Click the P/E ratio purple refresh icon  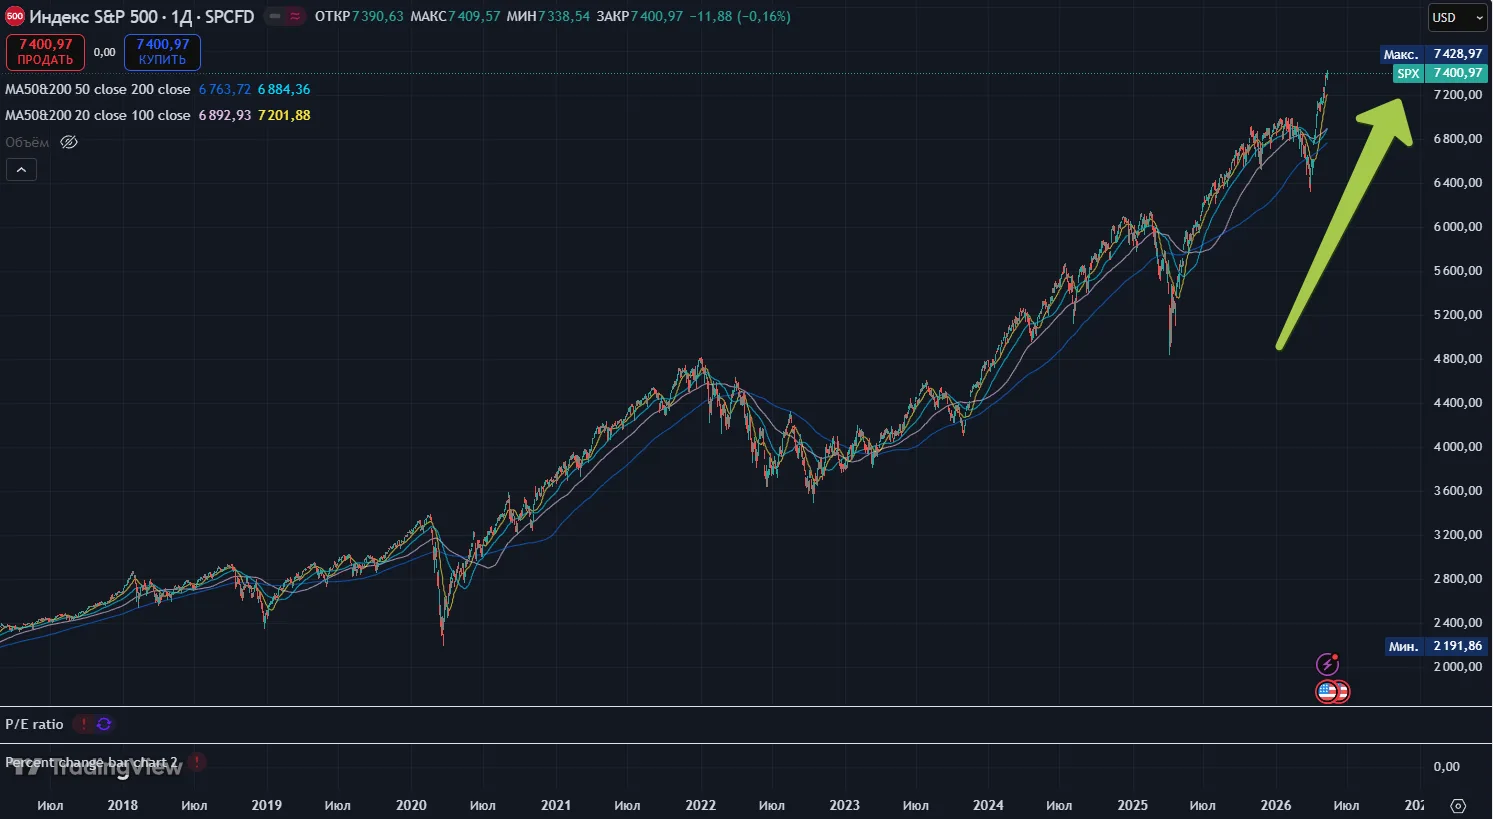point(104,724)
